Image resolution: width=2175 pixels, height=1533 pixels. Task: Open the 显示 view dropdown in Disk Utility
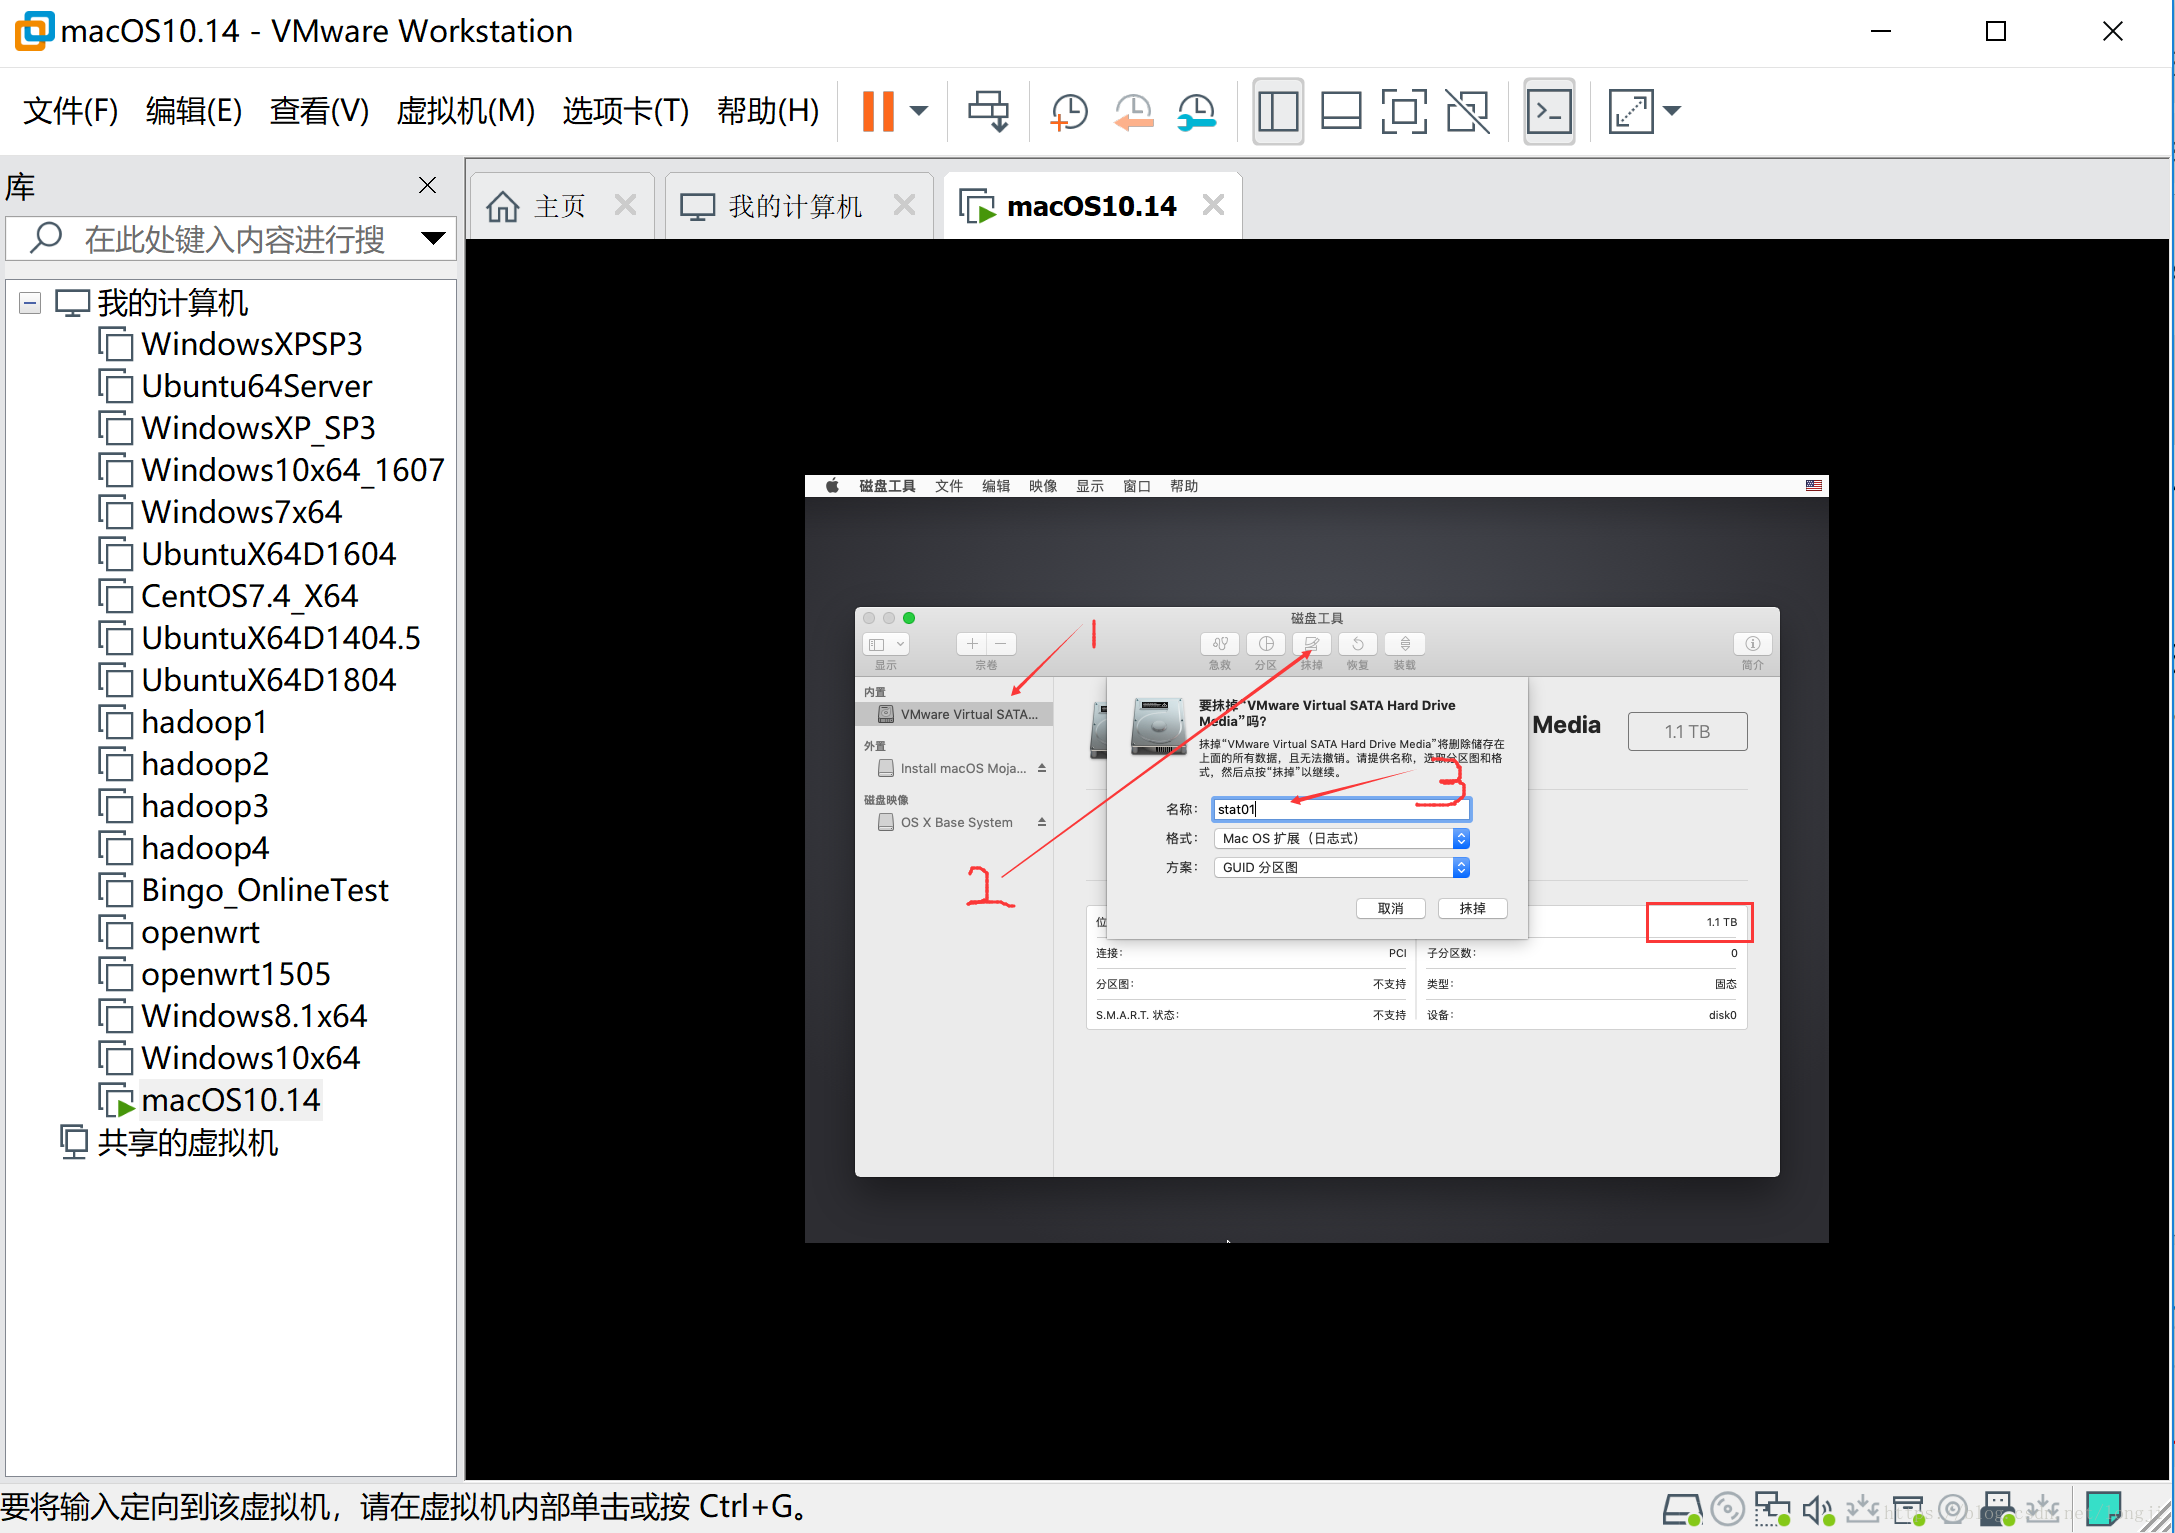click(x=886, y=644)
